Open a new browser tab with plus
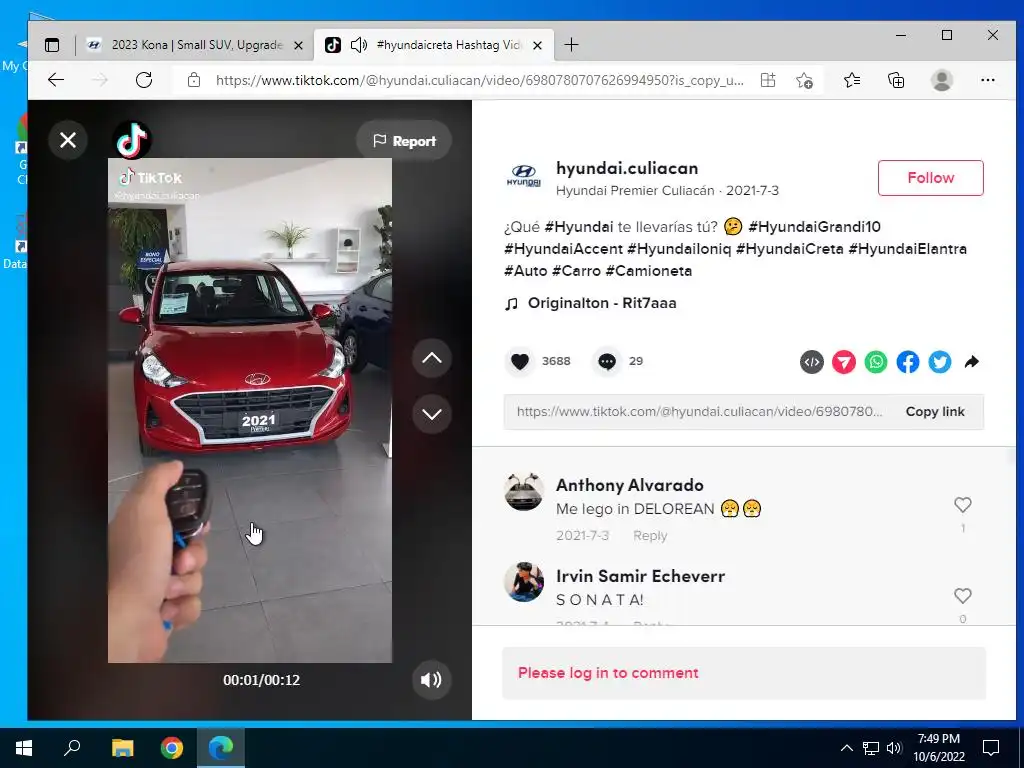Screen dimensions: 1024x768 pos(571,44)
